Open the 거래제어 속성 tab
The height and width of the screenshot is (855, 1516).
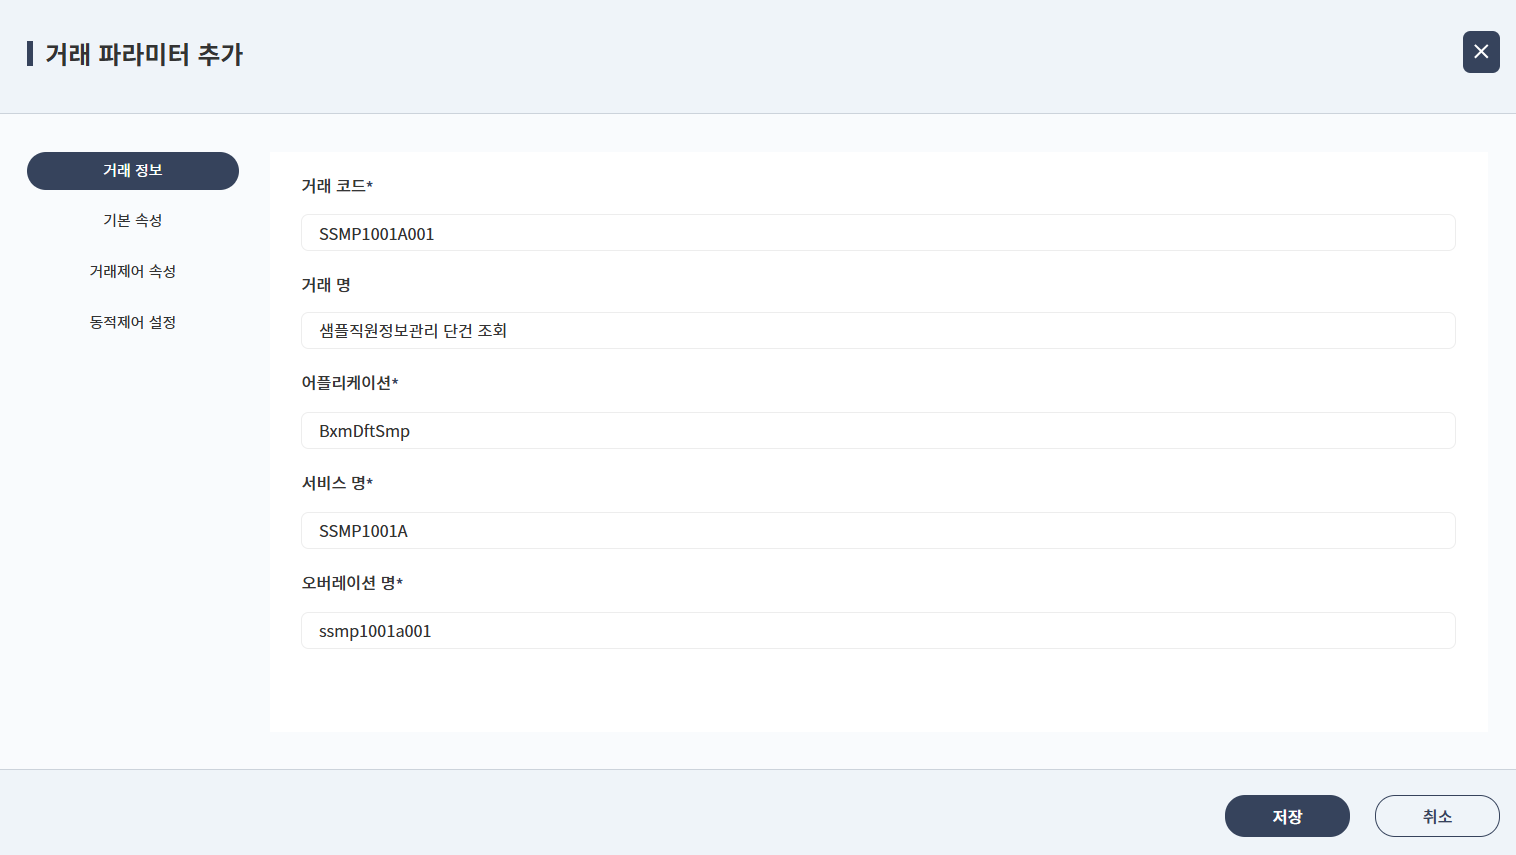[x=133, y=272]
